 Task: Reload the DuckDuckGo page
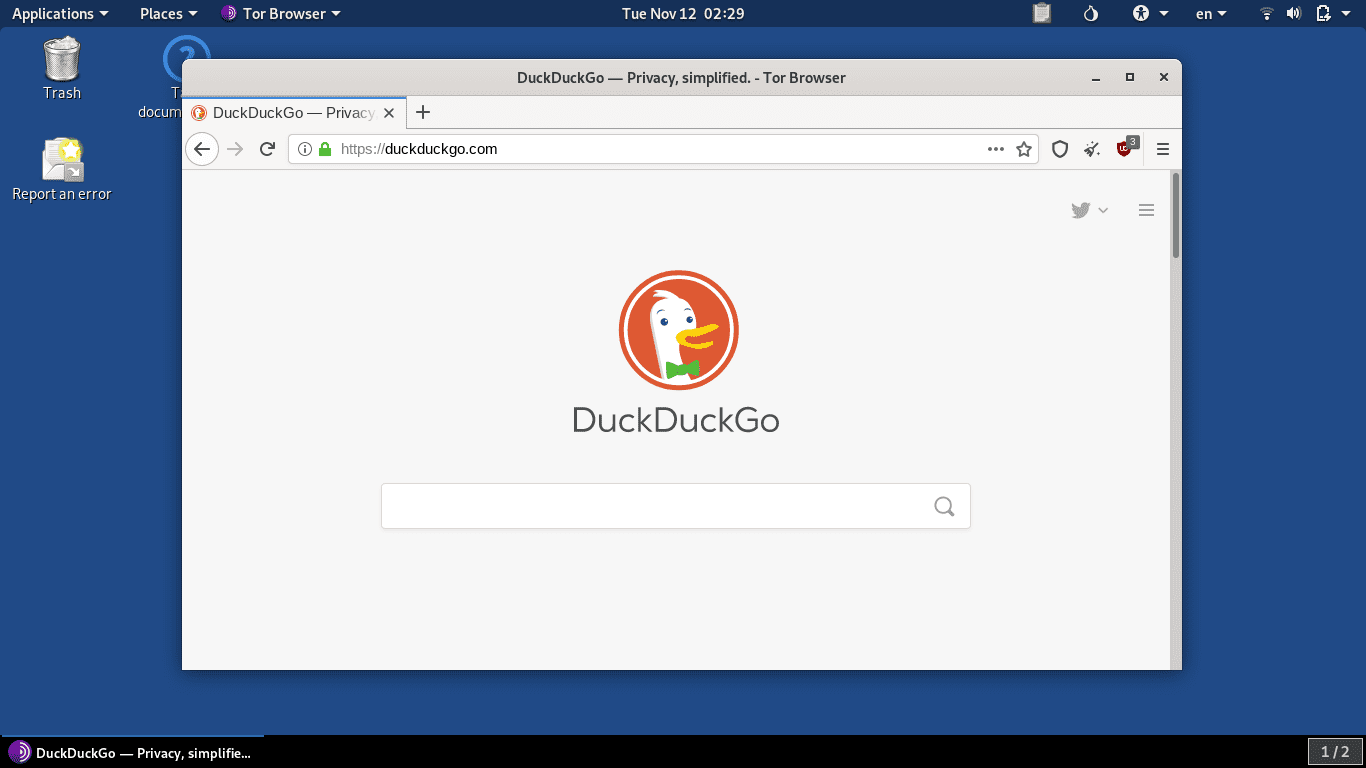pyautogui.click(x=267, y=149)
